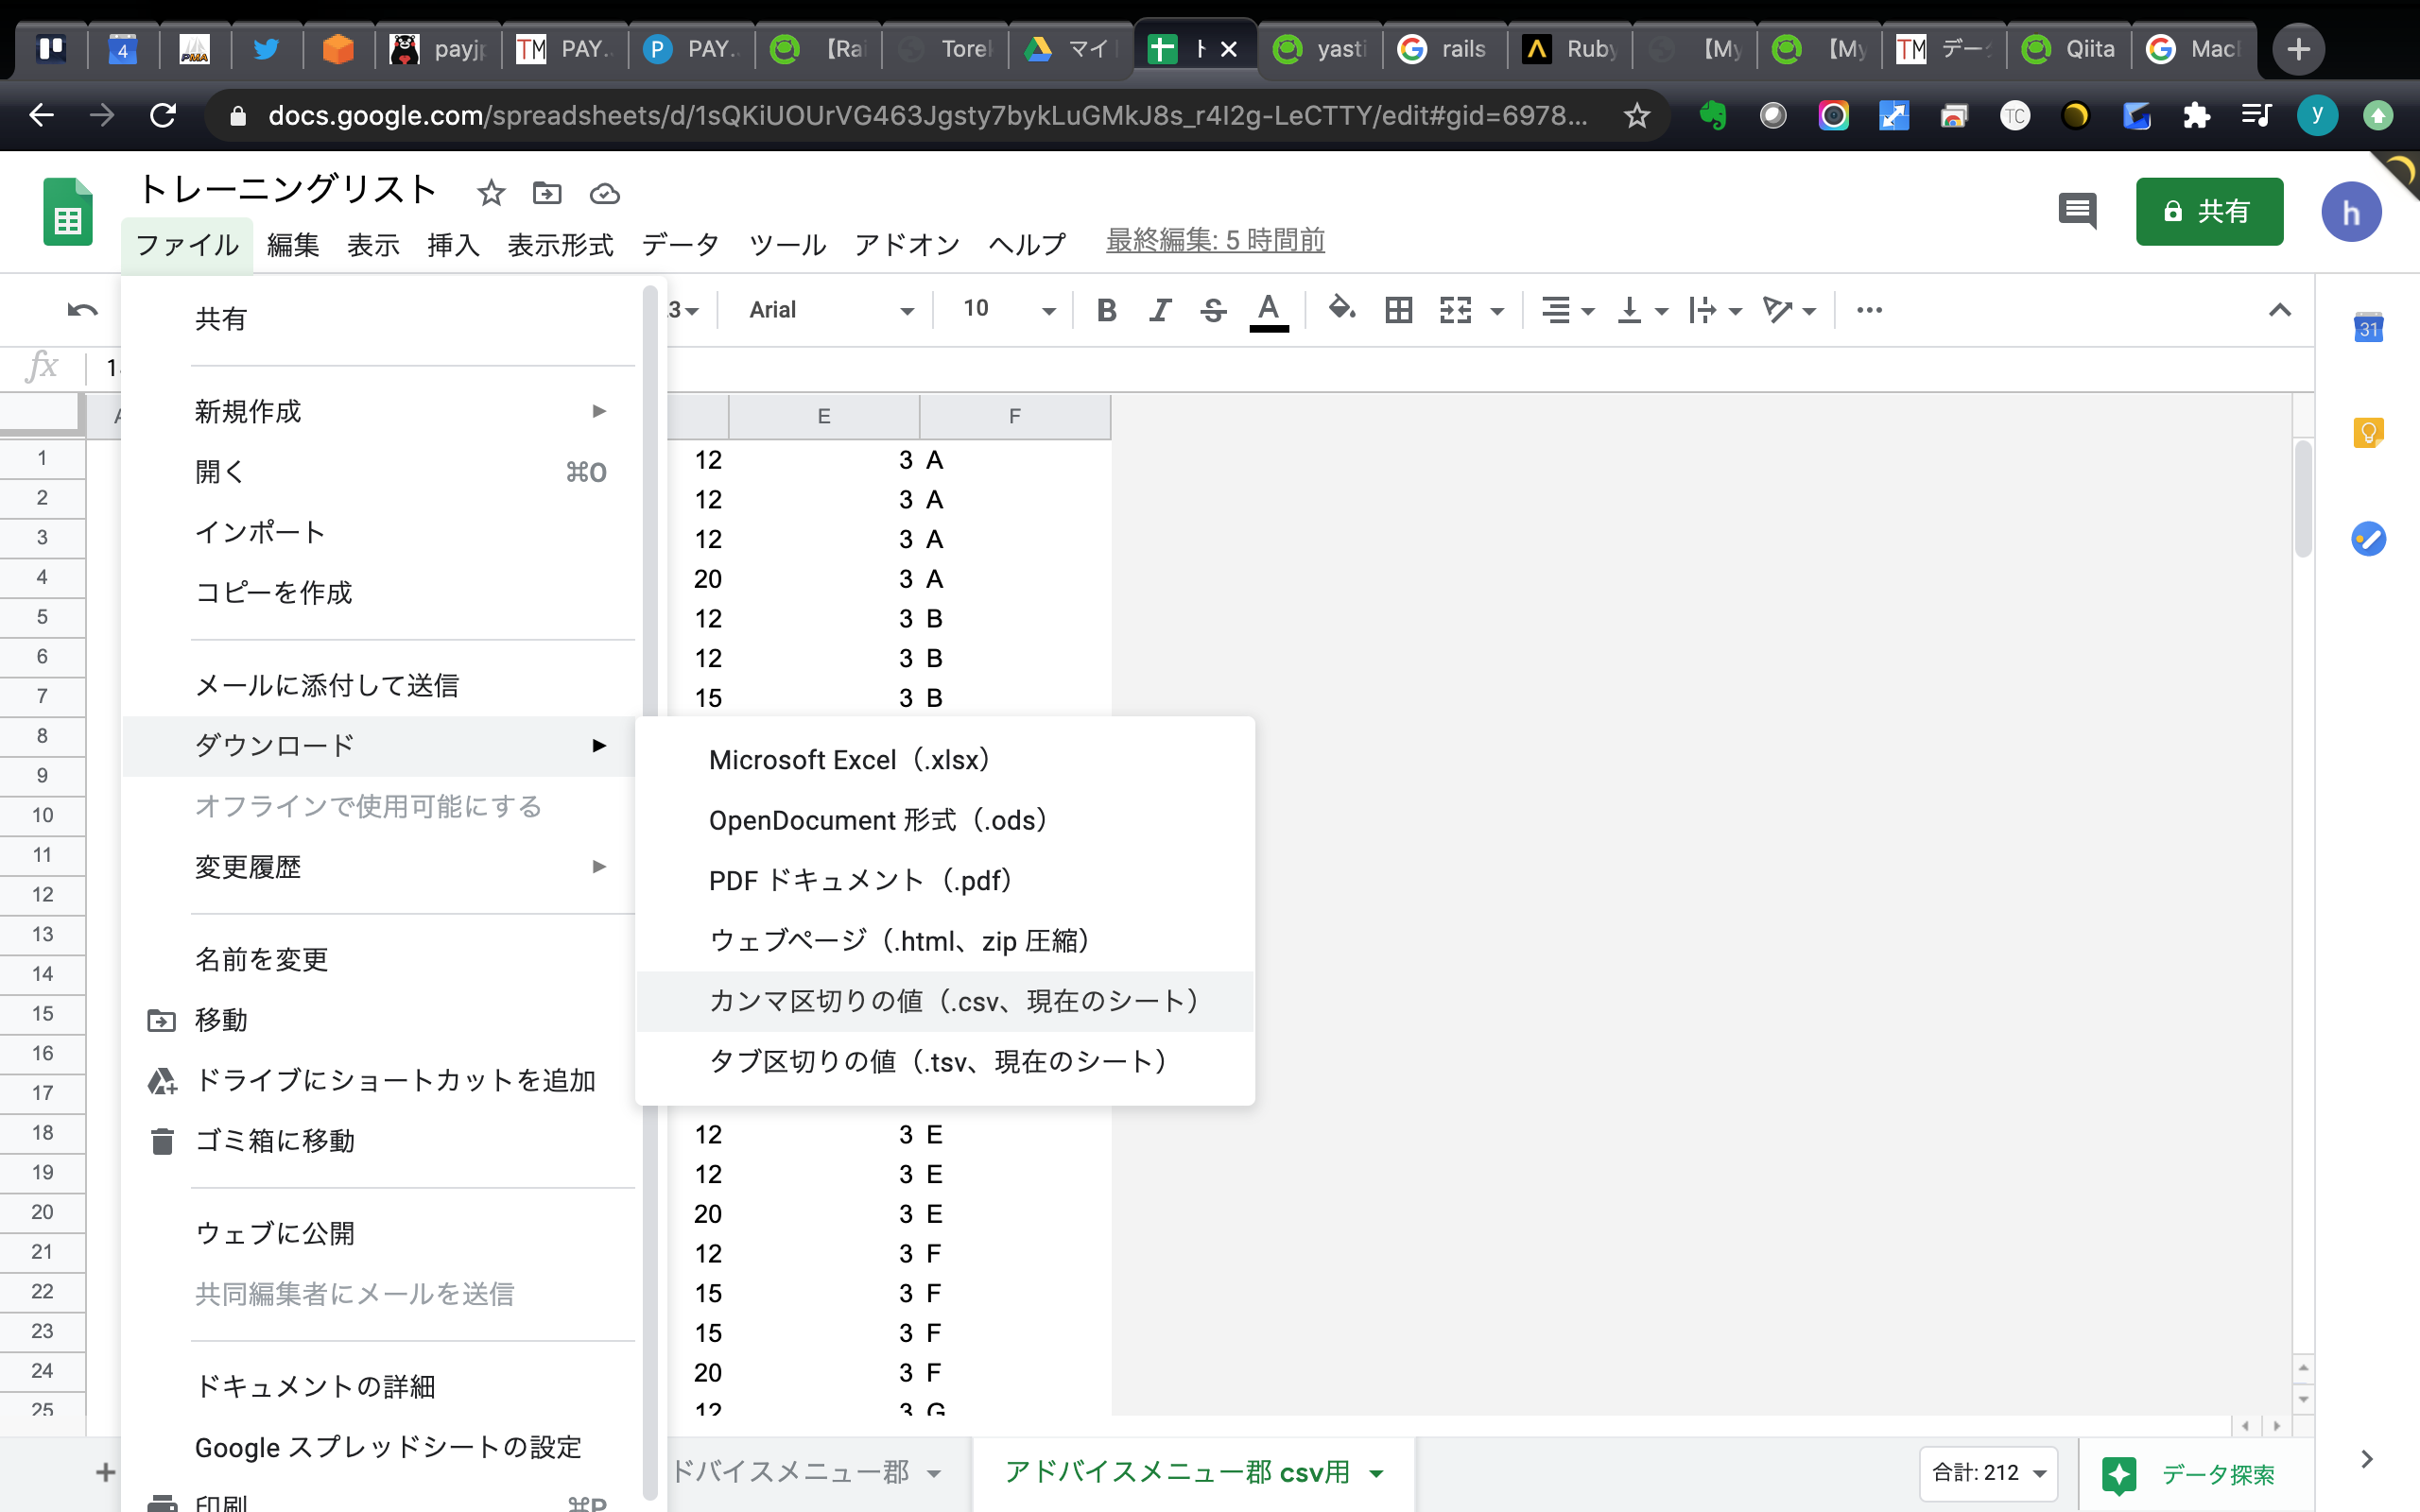Apply italic formatting
The width and height of the screenshot is (2420, 1512).
tap(1159, 310)
